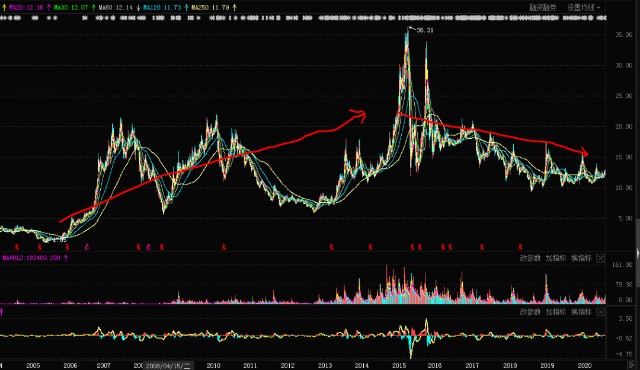The height and width of the screenshot is (370, 640).
Task: Click the red info marker just after 2014
Action: coord(370,247)
